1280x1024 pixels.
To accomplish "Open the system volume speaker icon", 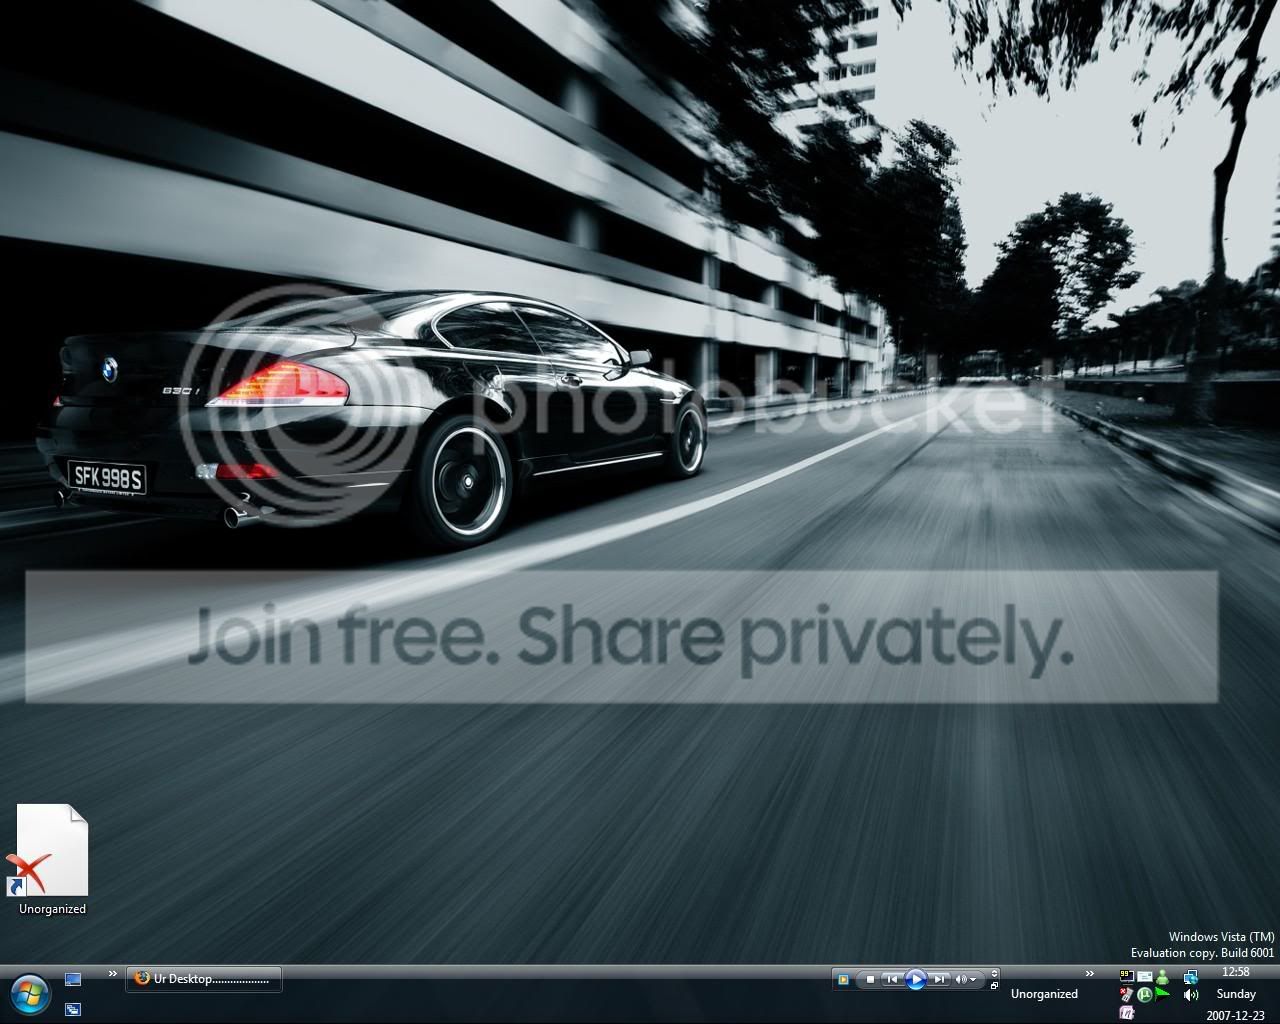I will pos(1190,995).
